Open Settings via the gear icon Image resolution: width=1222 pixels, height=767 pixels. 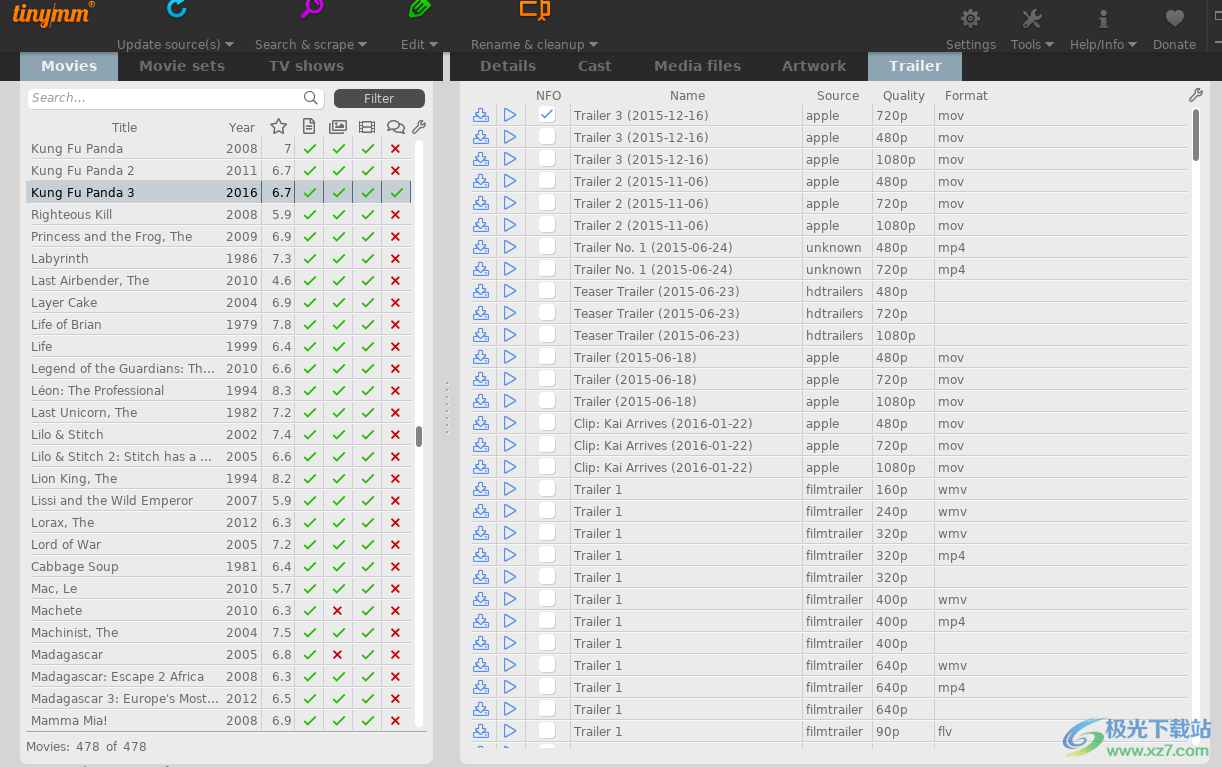point(970,19)
